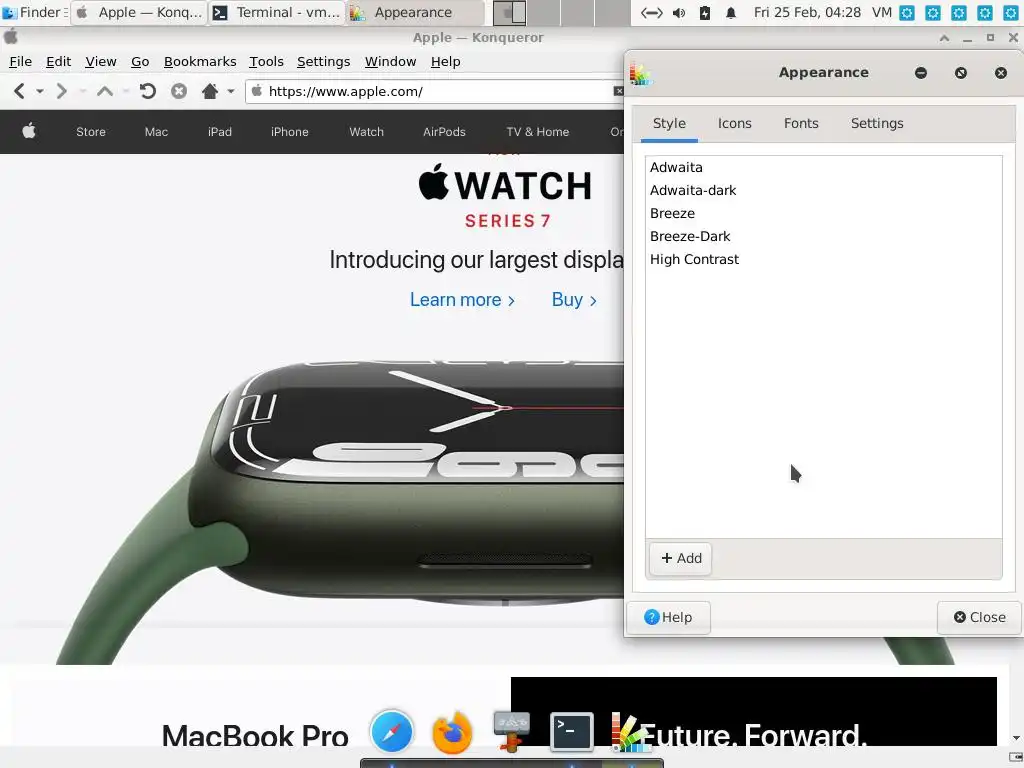Switch to Terminal in the taskbar
Viewport: 1024px width, 768px height.
pyautogui.click(x=276, y=12)
